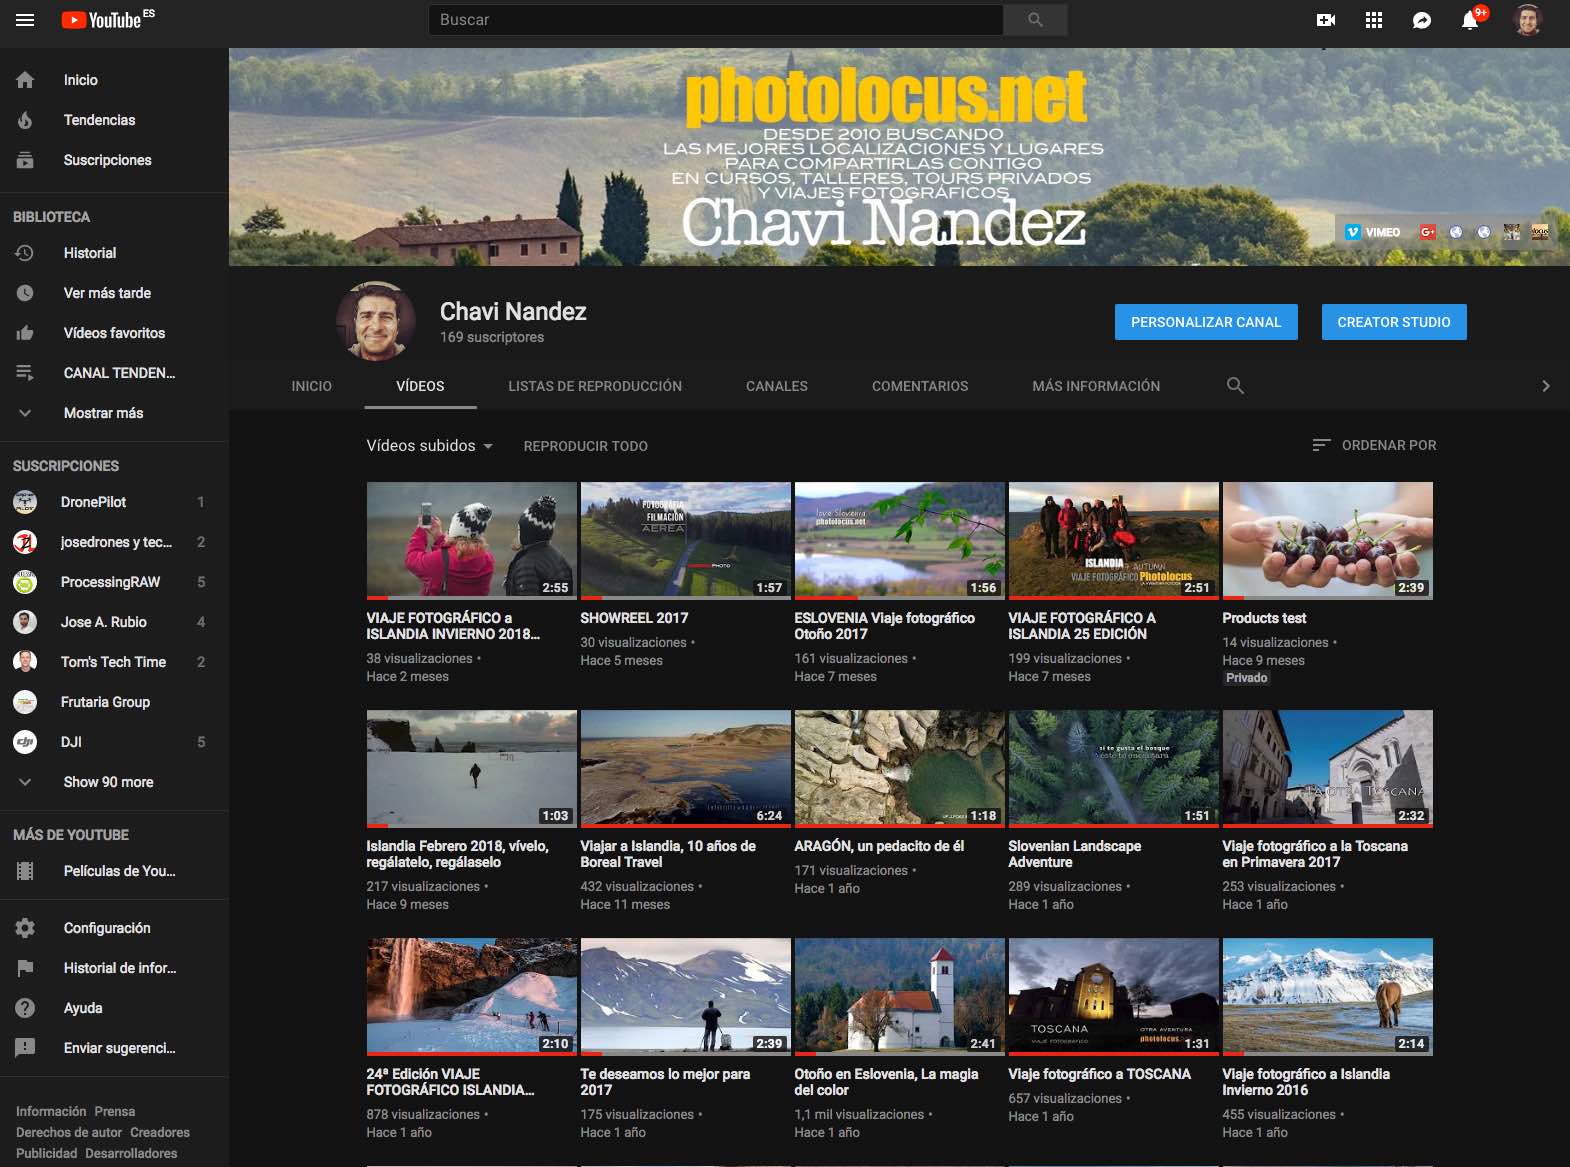1570x1167 pixels.
Task: Open the YouTube apps grid
Action: [x=1374, y=20]
